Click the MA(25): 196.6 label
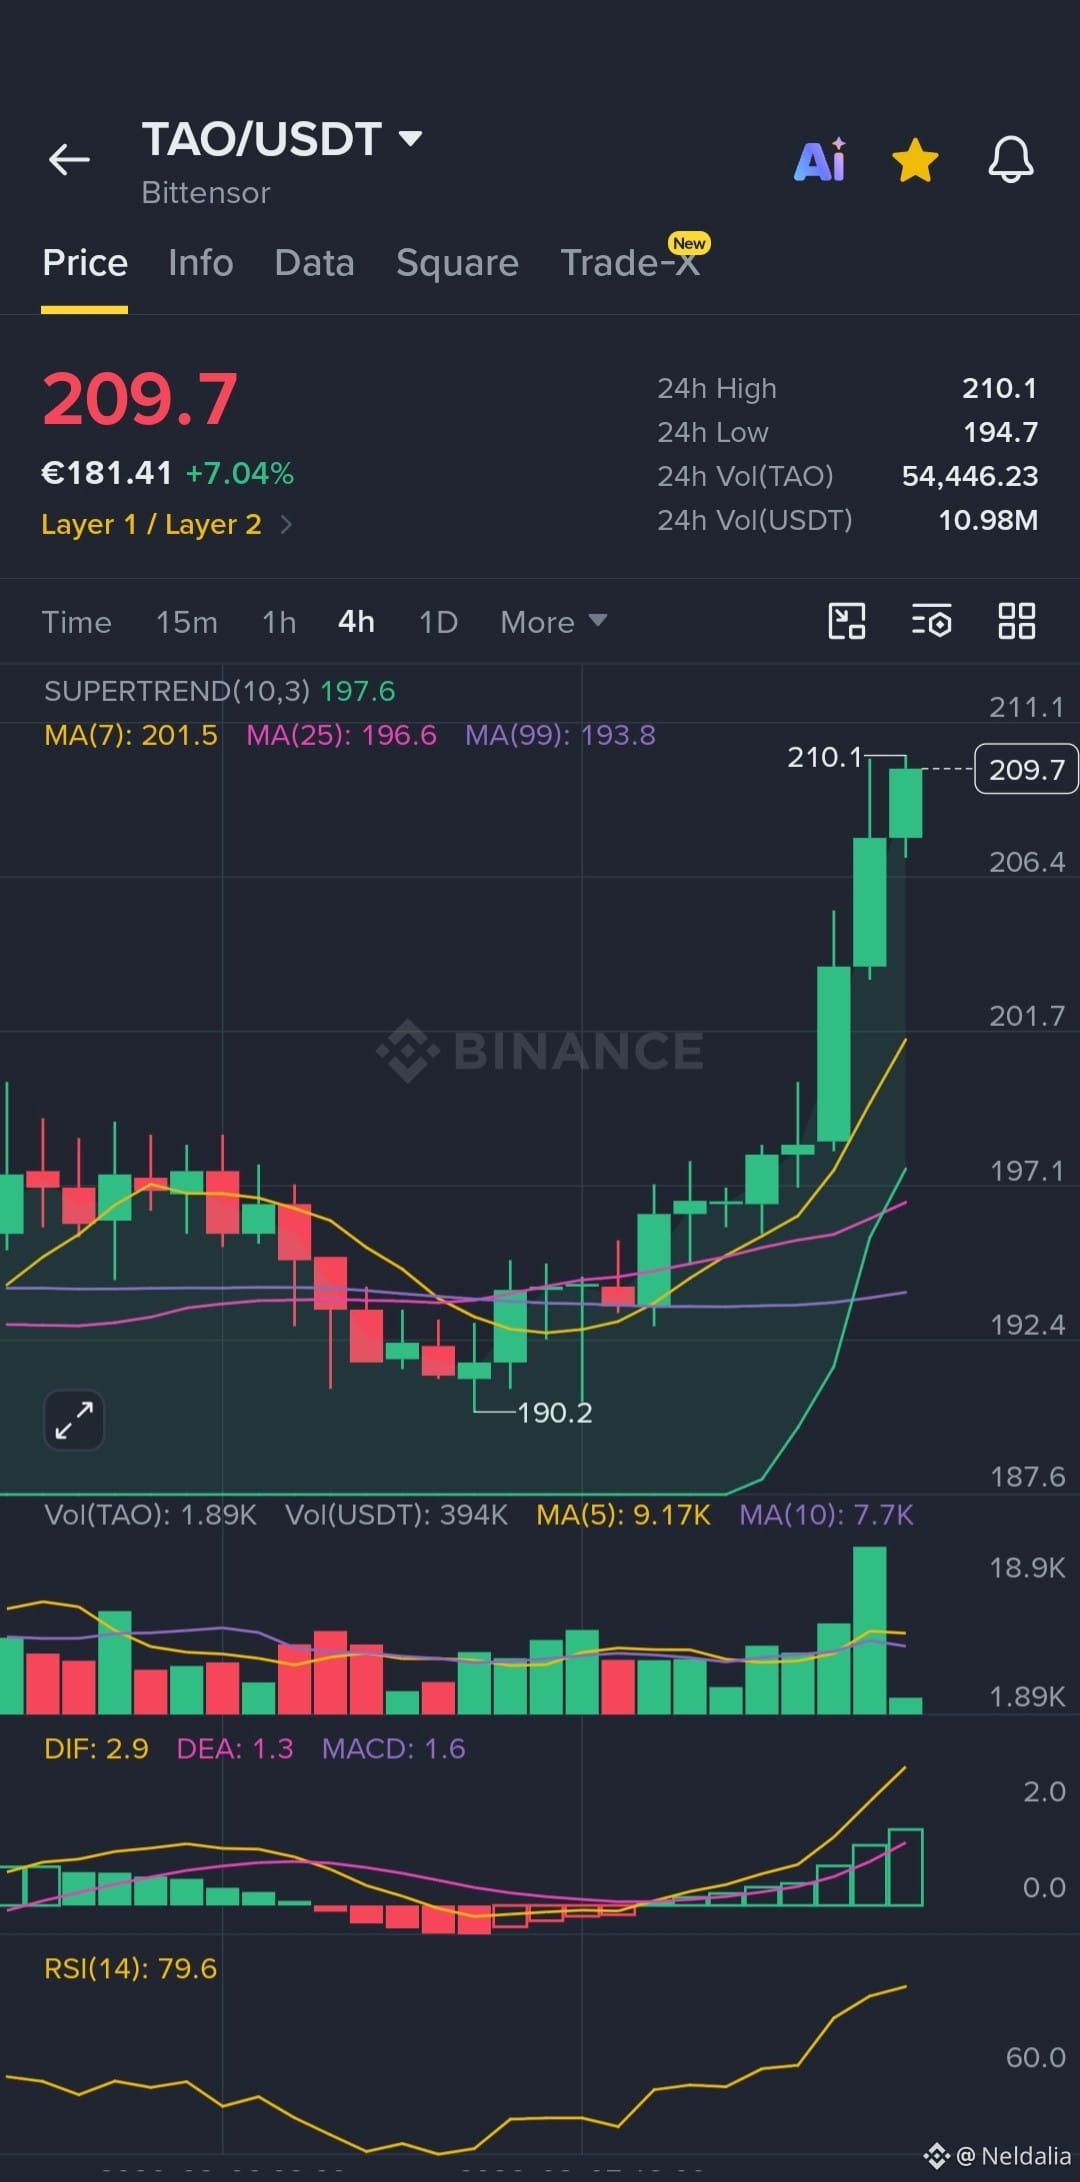Viewport: 1080px width, 2182px height. (x=341, y=735)
